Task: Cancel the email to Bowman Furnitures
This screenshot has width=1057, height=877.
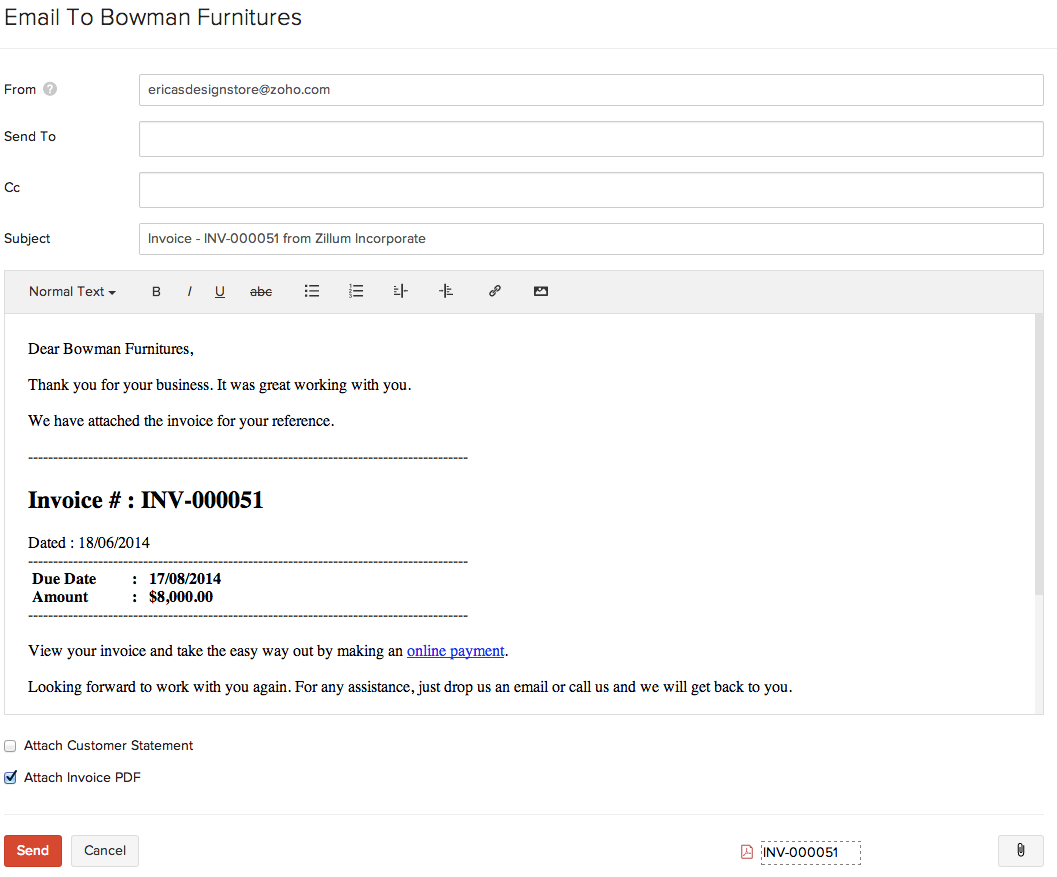Action: tap(105, 851)
